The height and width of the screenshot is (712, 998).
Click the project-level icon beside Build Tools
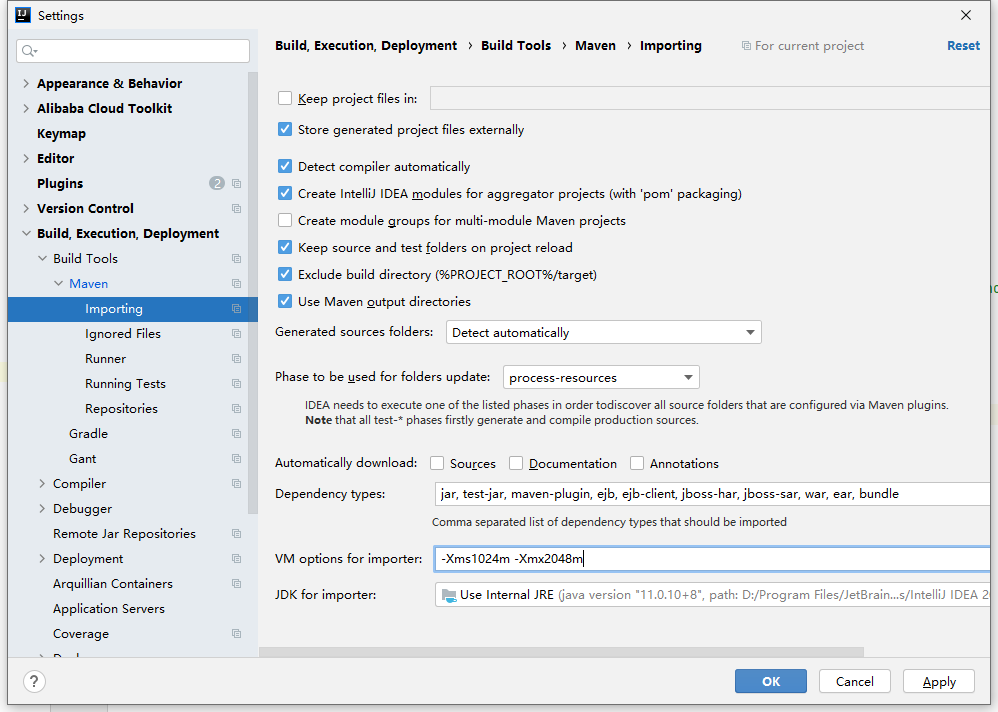pos(237,259)
